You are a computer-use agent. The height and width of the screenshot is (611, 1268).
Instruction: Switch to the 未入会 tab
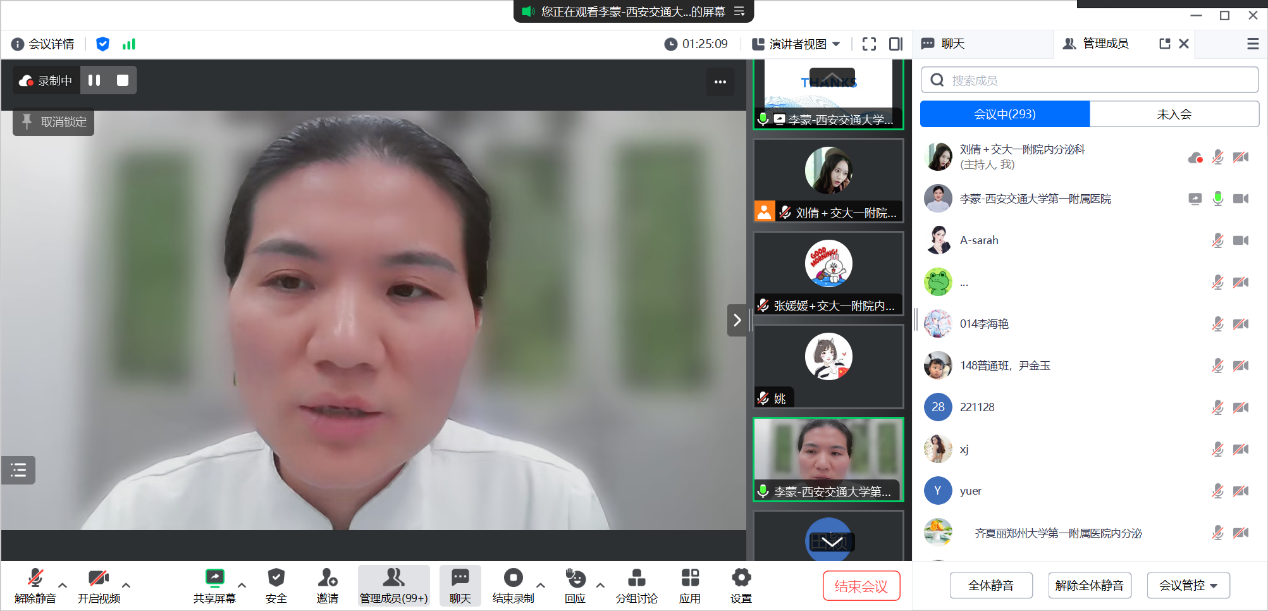(1174, 114)
